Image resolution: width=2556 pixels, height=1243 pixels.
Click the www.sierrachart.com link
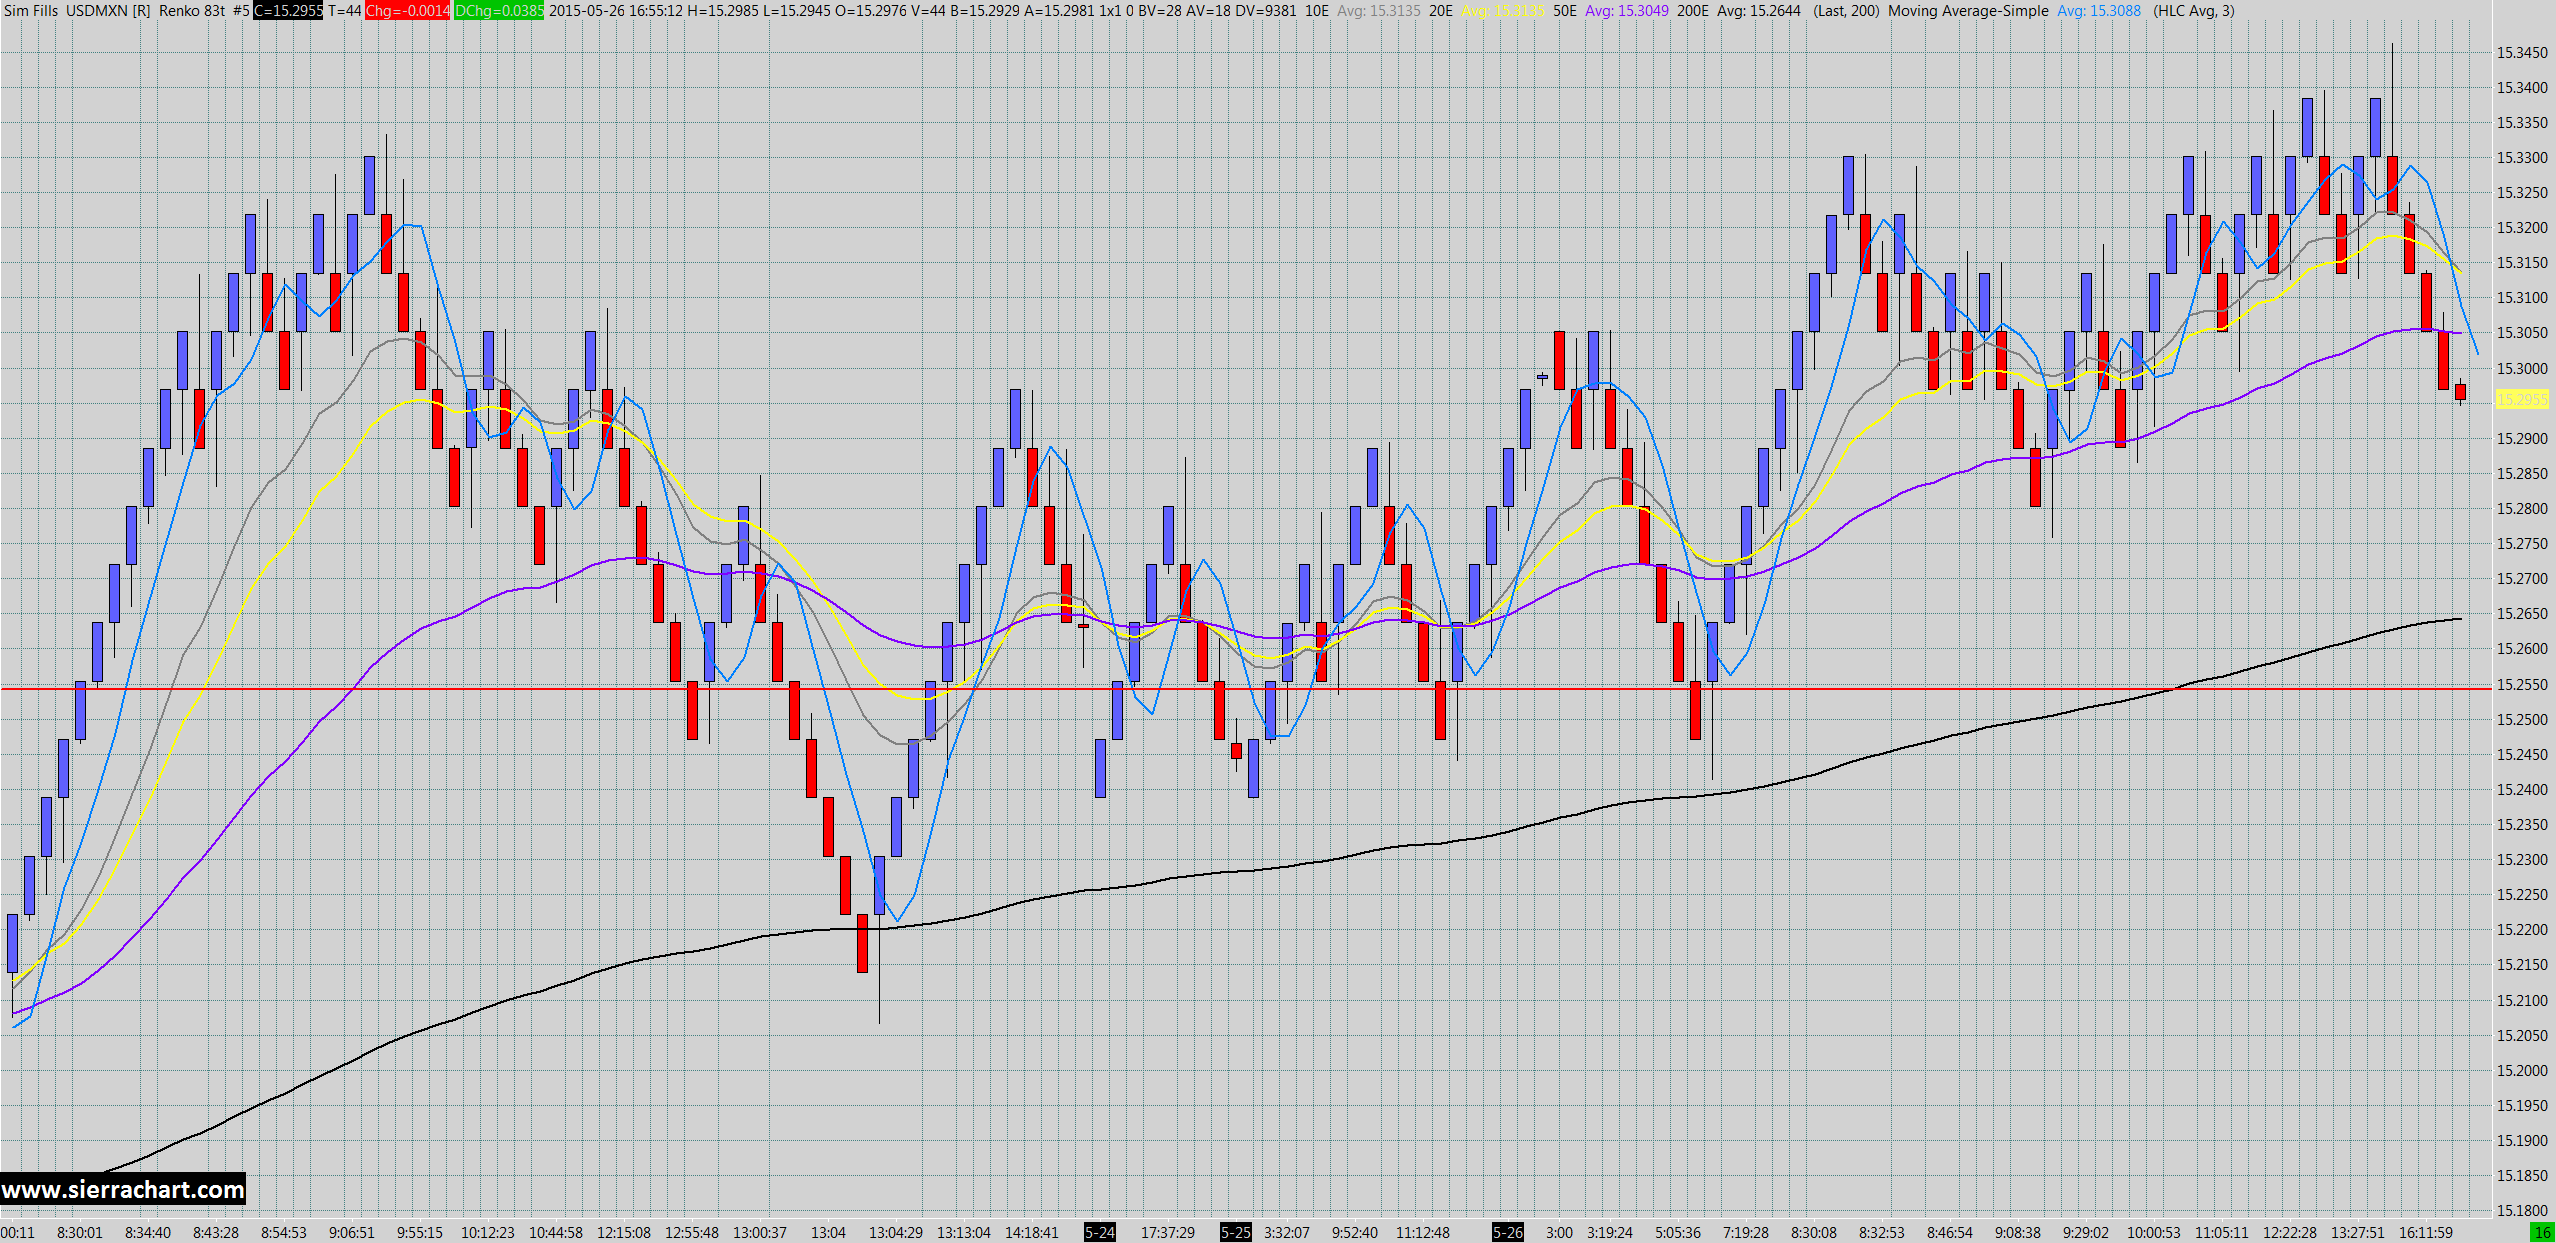pos(122,1189)
